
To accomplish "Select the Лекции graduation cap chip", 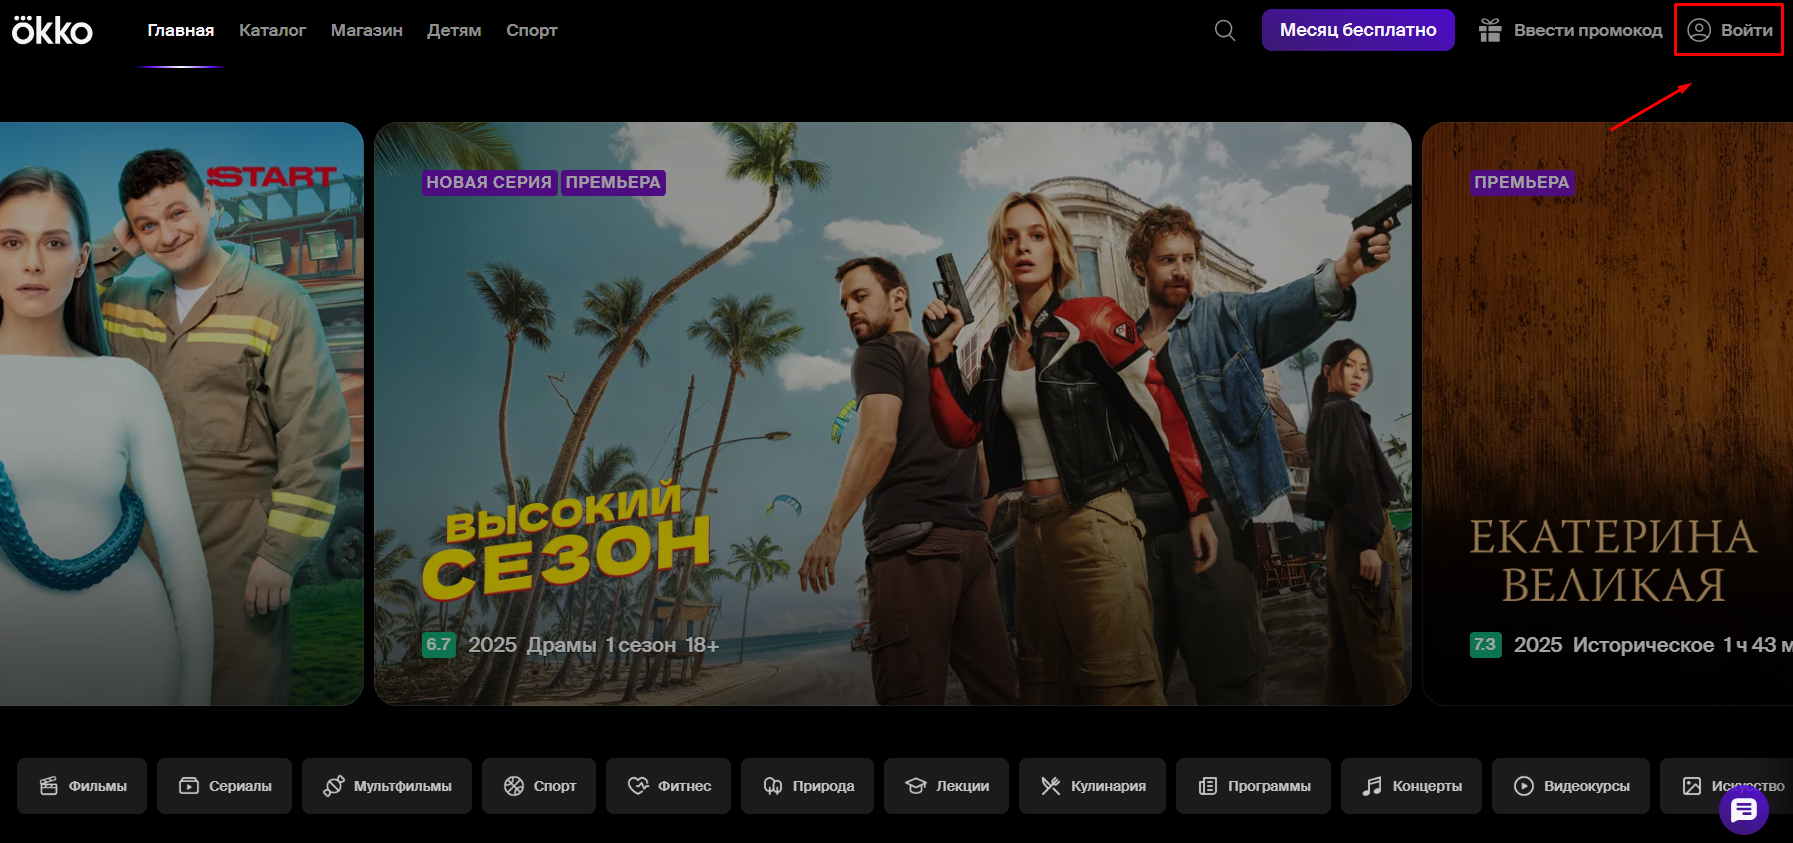I will coord(946,786).
